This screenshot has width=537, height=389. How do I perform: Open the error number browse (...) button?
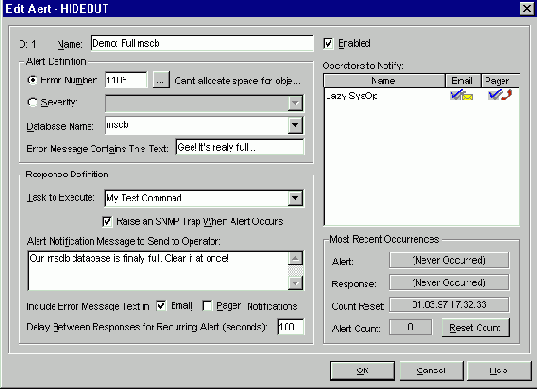point(161,80)
